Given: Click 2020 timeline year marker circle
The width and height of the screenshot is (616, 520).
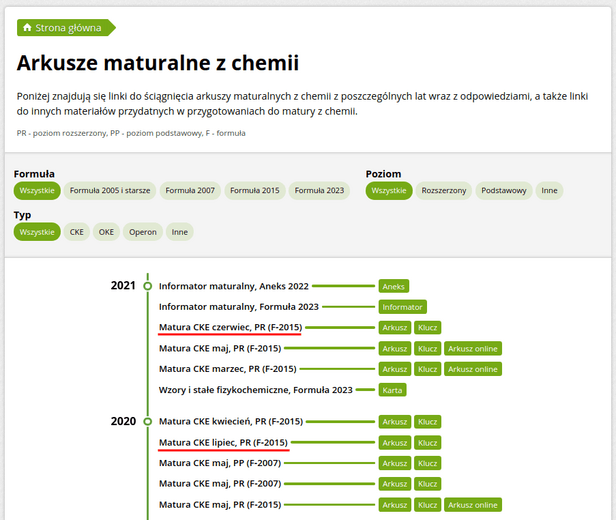Looking at the screenshot, I should pyautogui.click(x=148, y=421).
